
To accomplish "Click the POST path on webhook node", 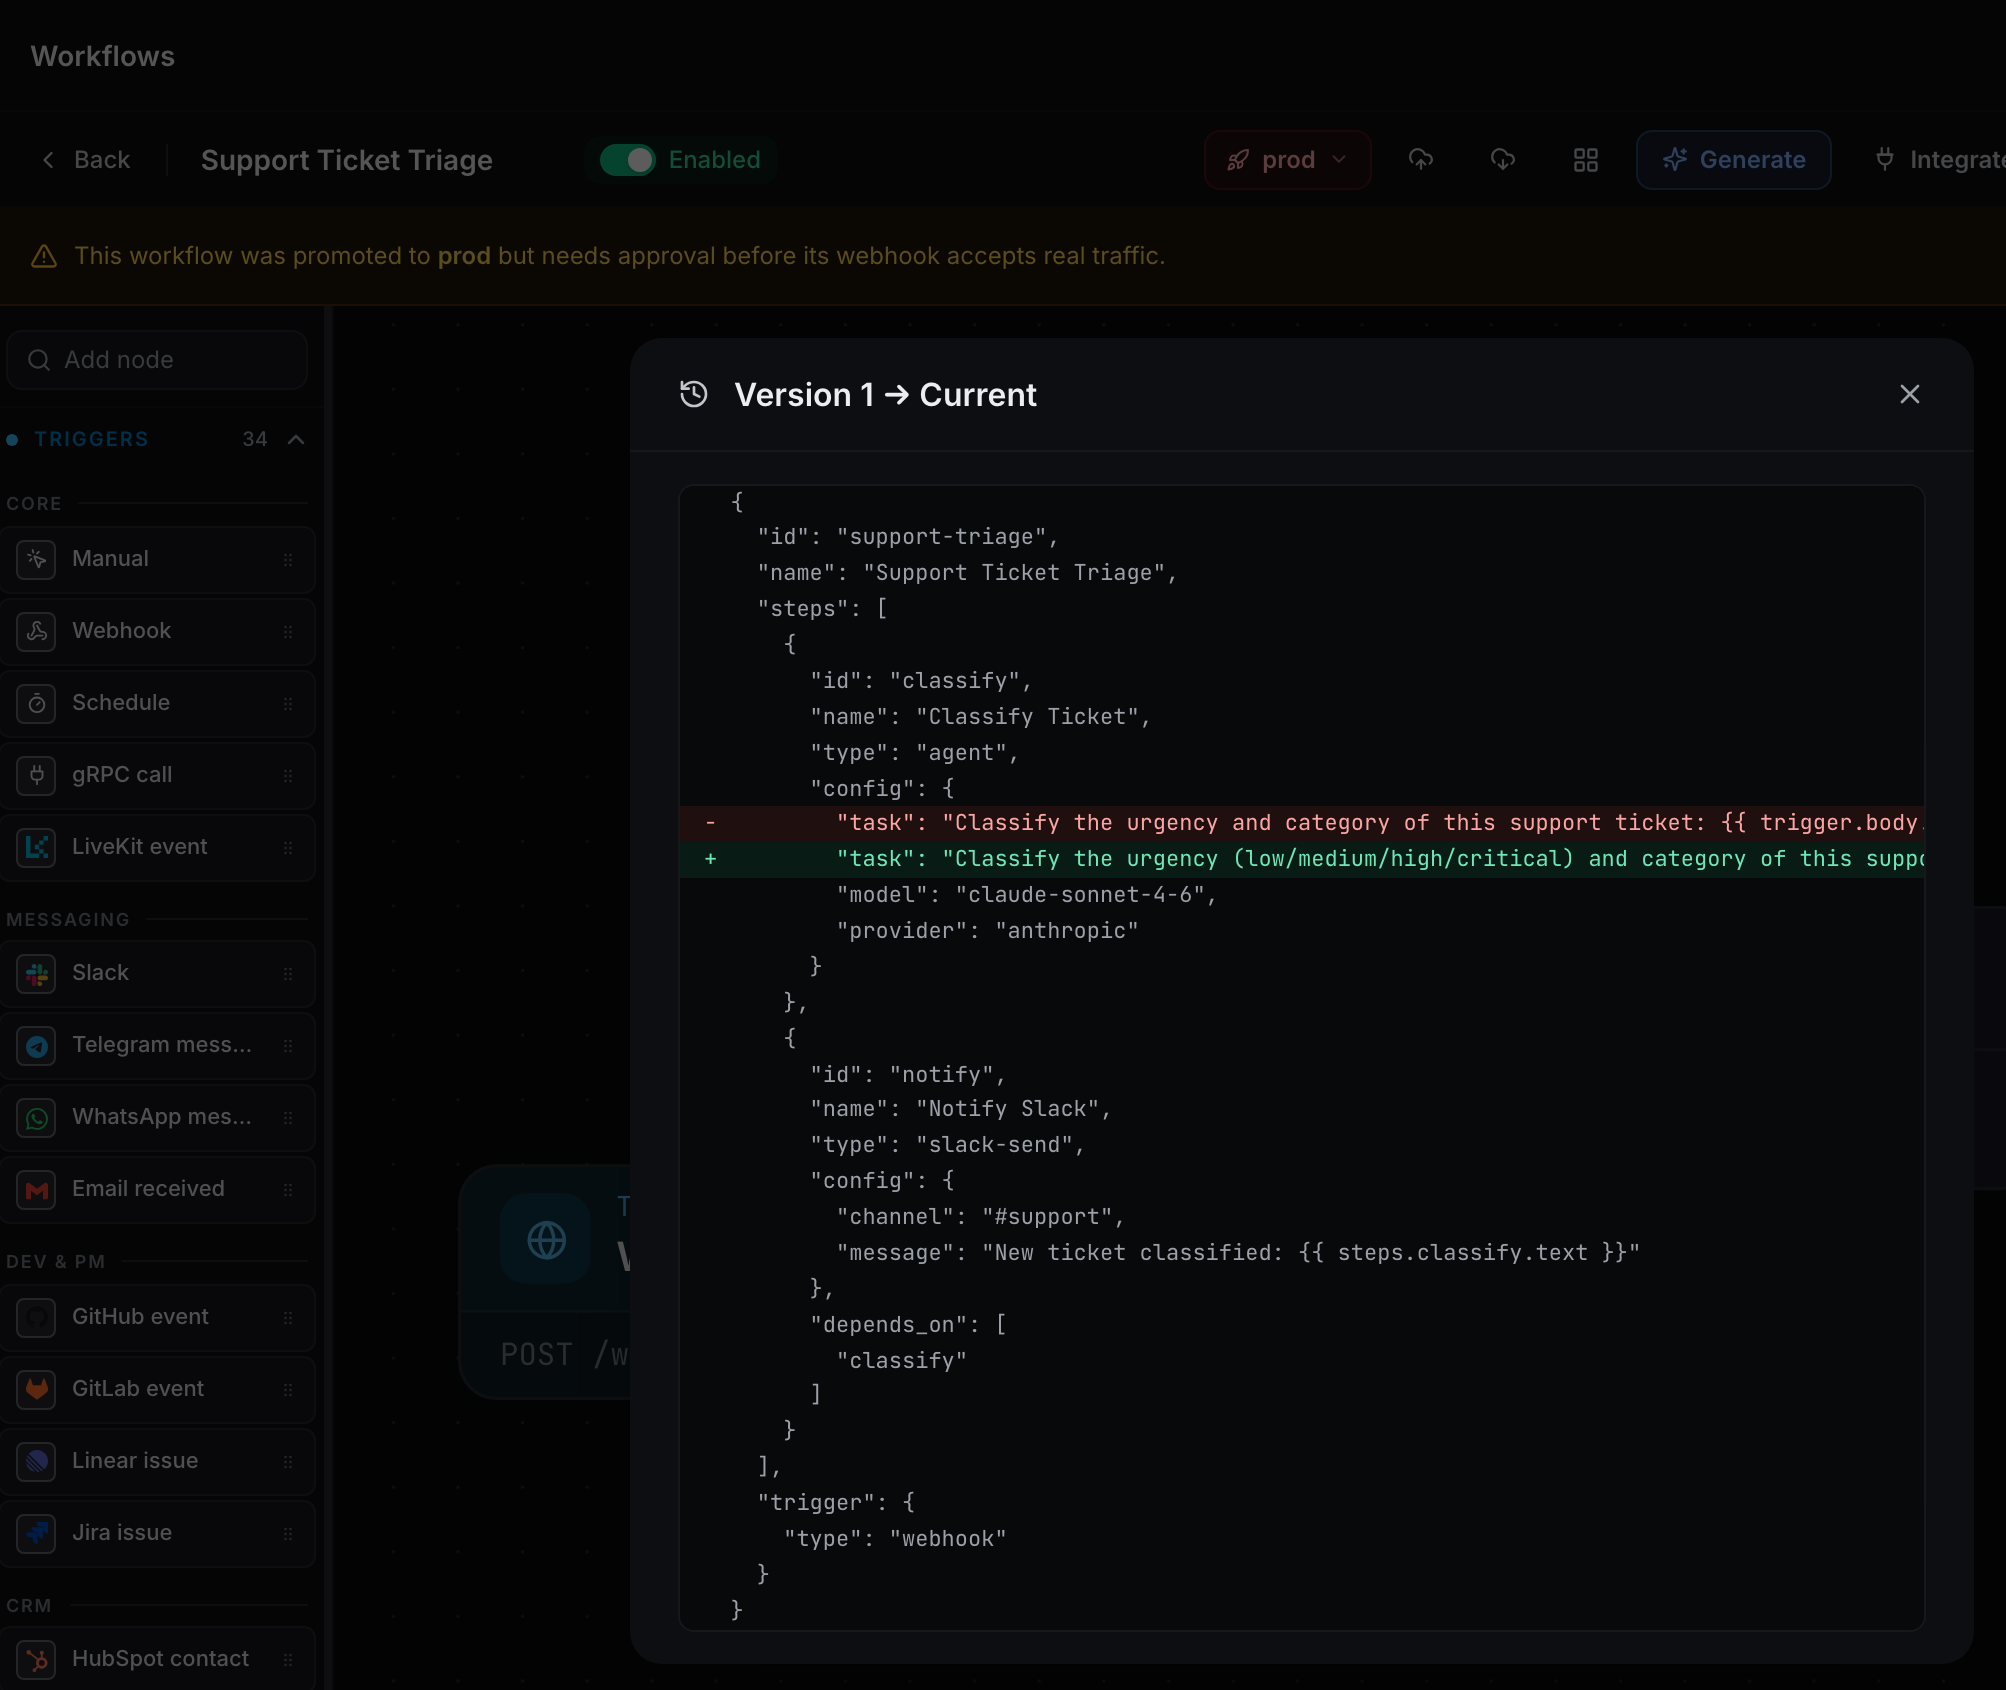I will click(x=565, y=1355).
